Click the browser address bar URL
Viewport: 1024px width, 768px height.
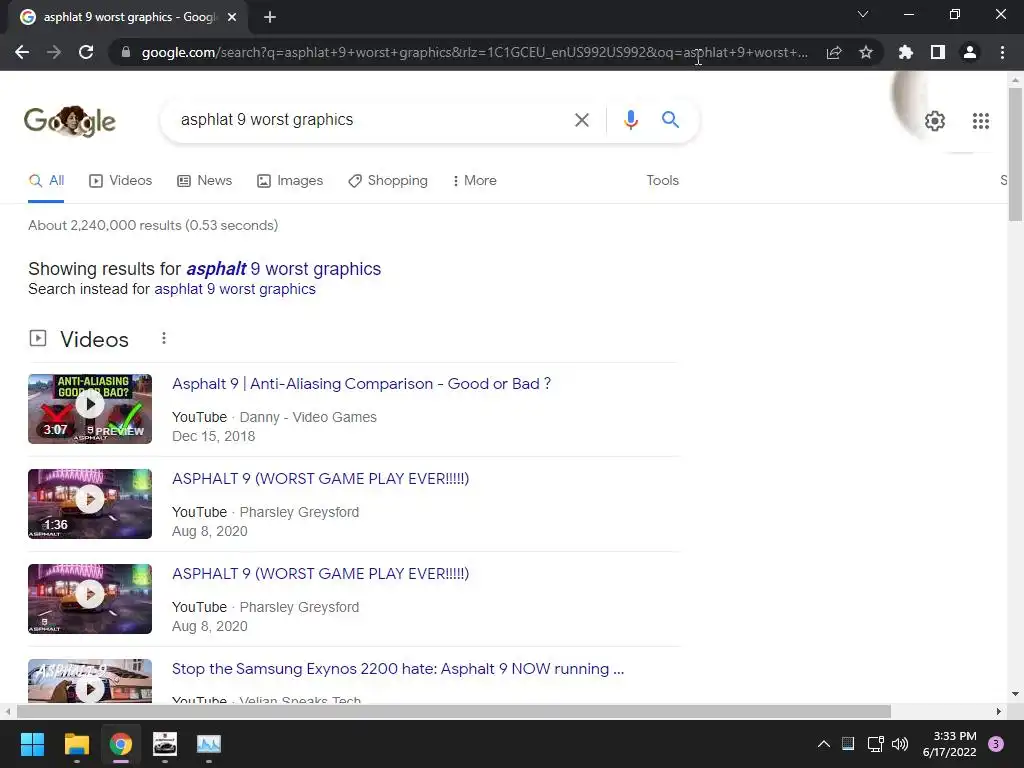coord(475,52)
